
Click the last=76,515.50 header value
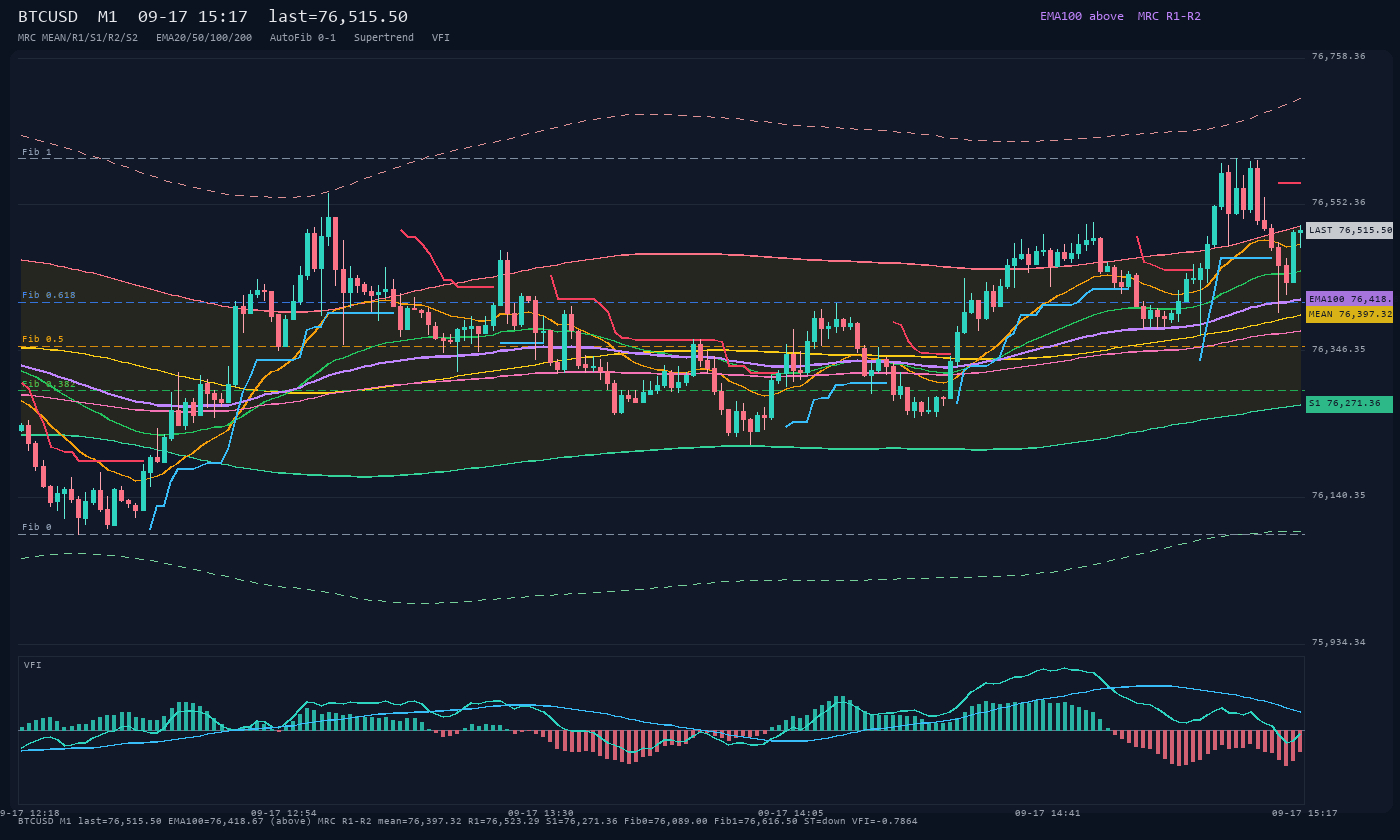338,16
